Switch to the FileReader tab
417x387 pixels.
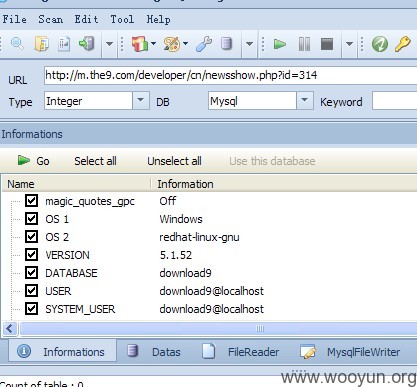tap(241, 352)
